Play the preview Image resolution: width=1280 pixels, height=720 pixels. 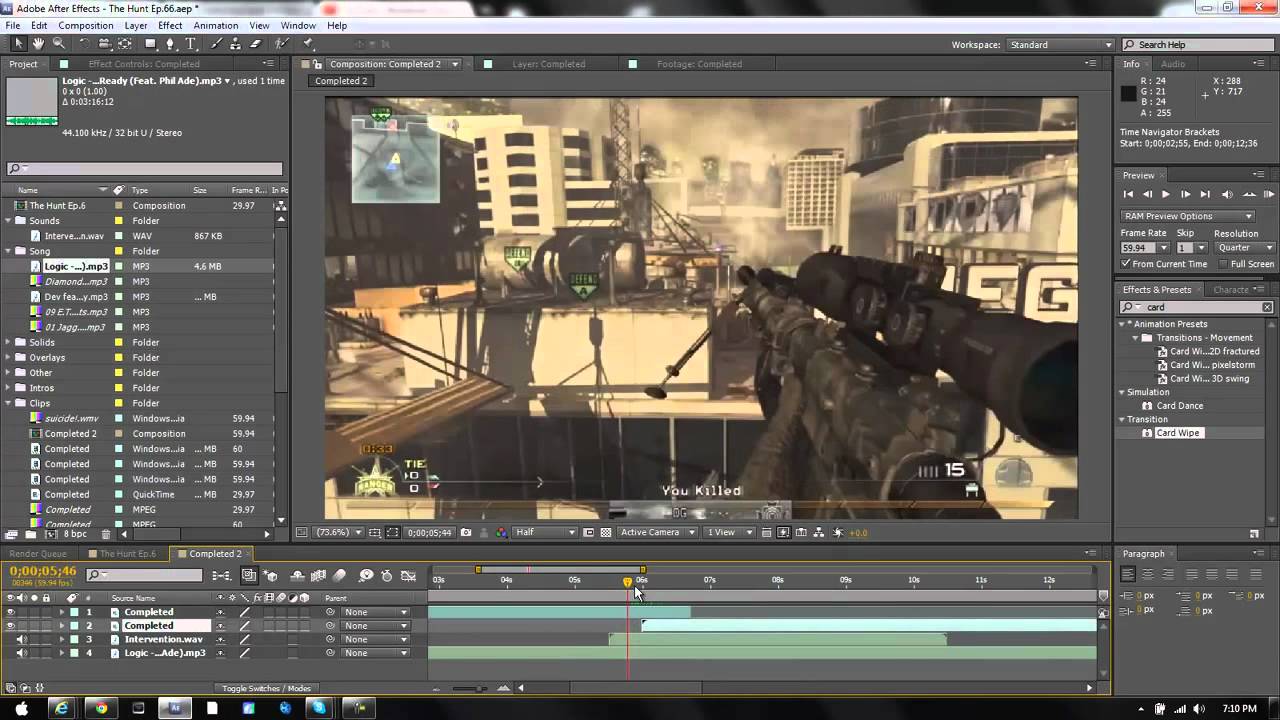point(1165,194)
